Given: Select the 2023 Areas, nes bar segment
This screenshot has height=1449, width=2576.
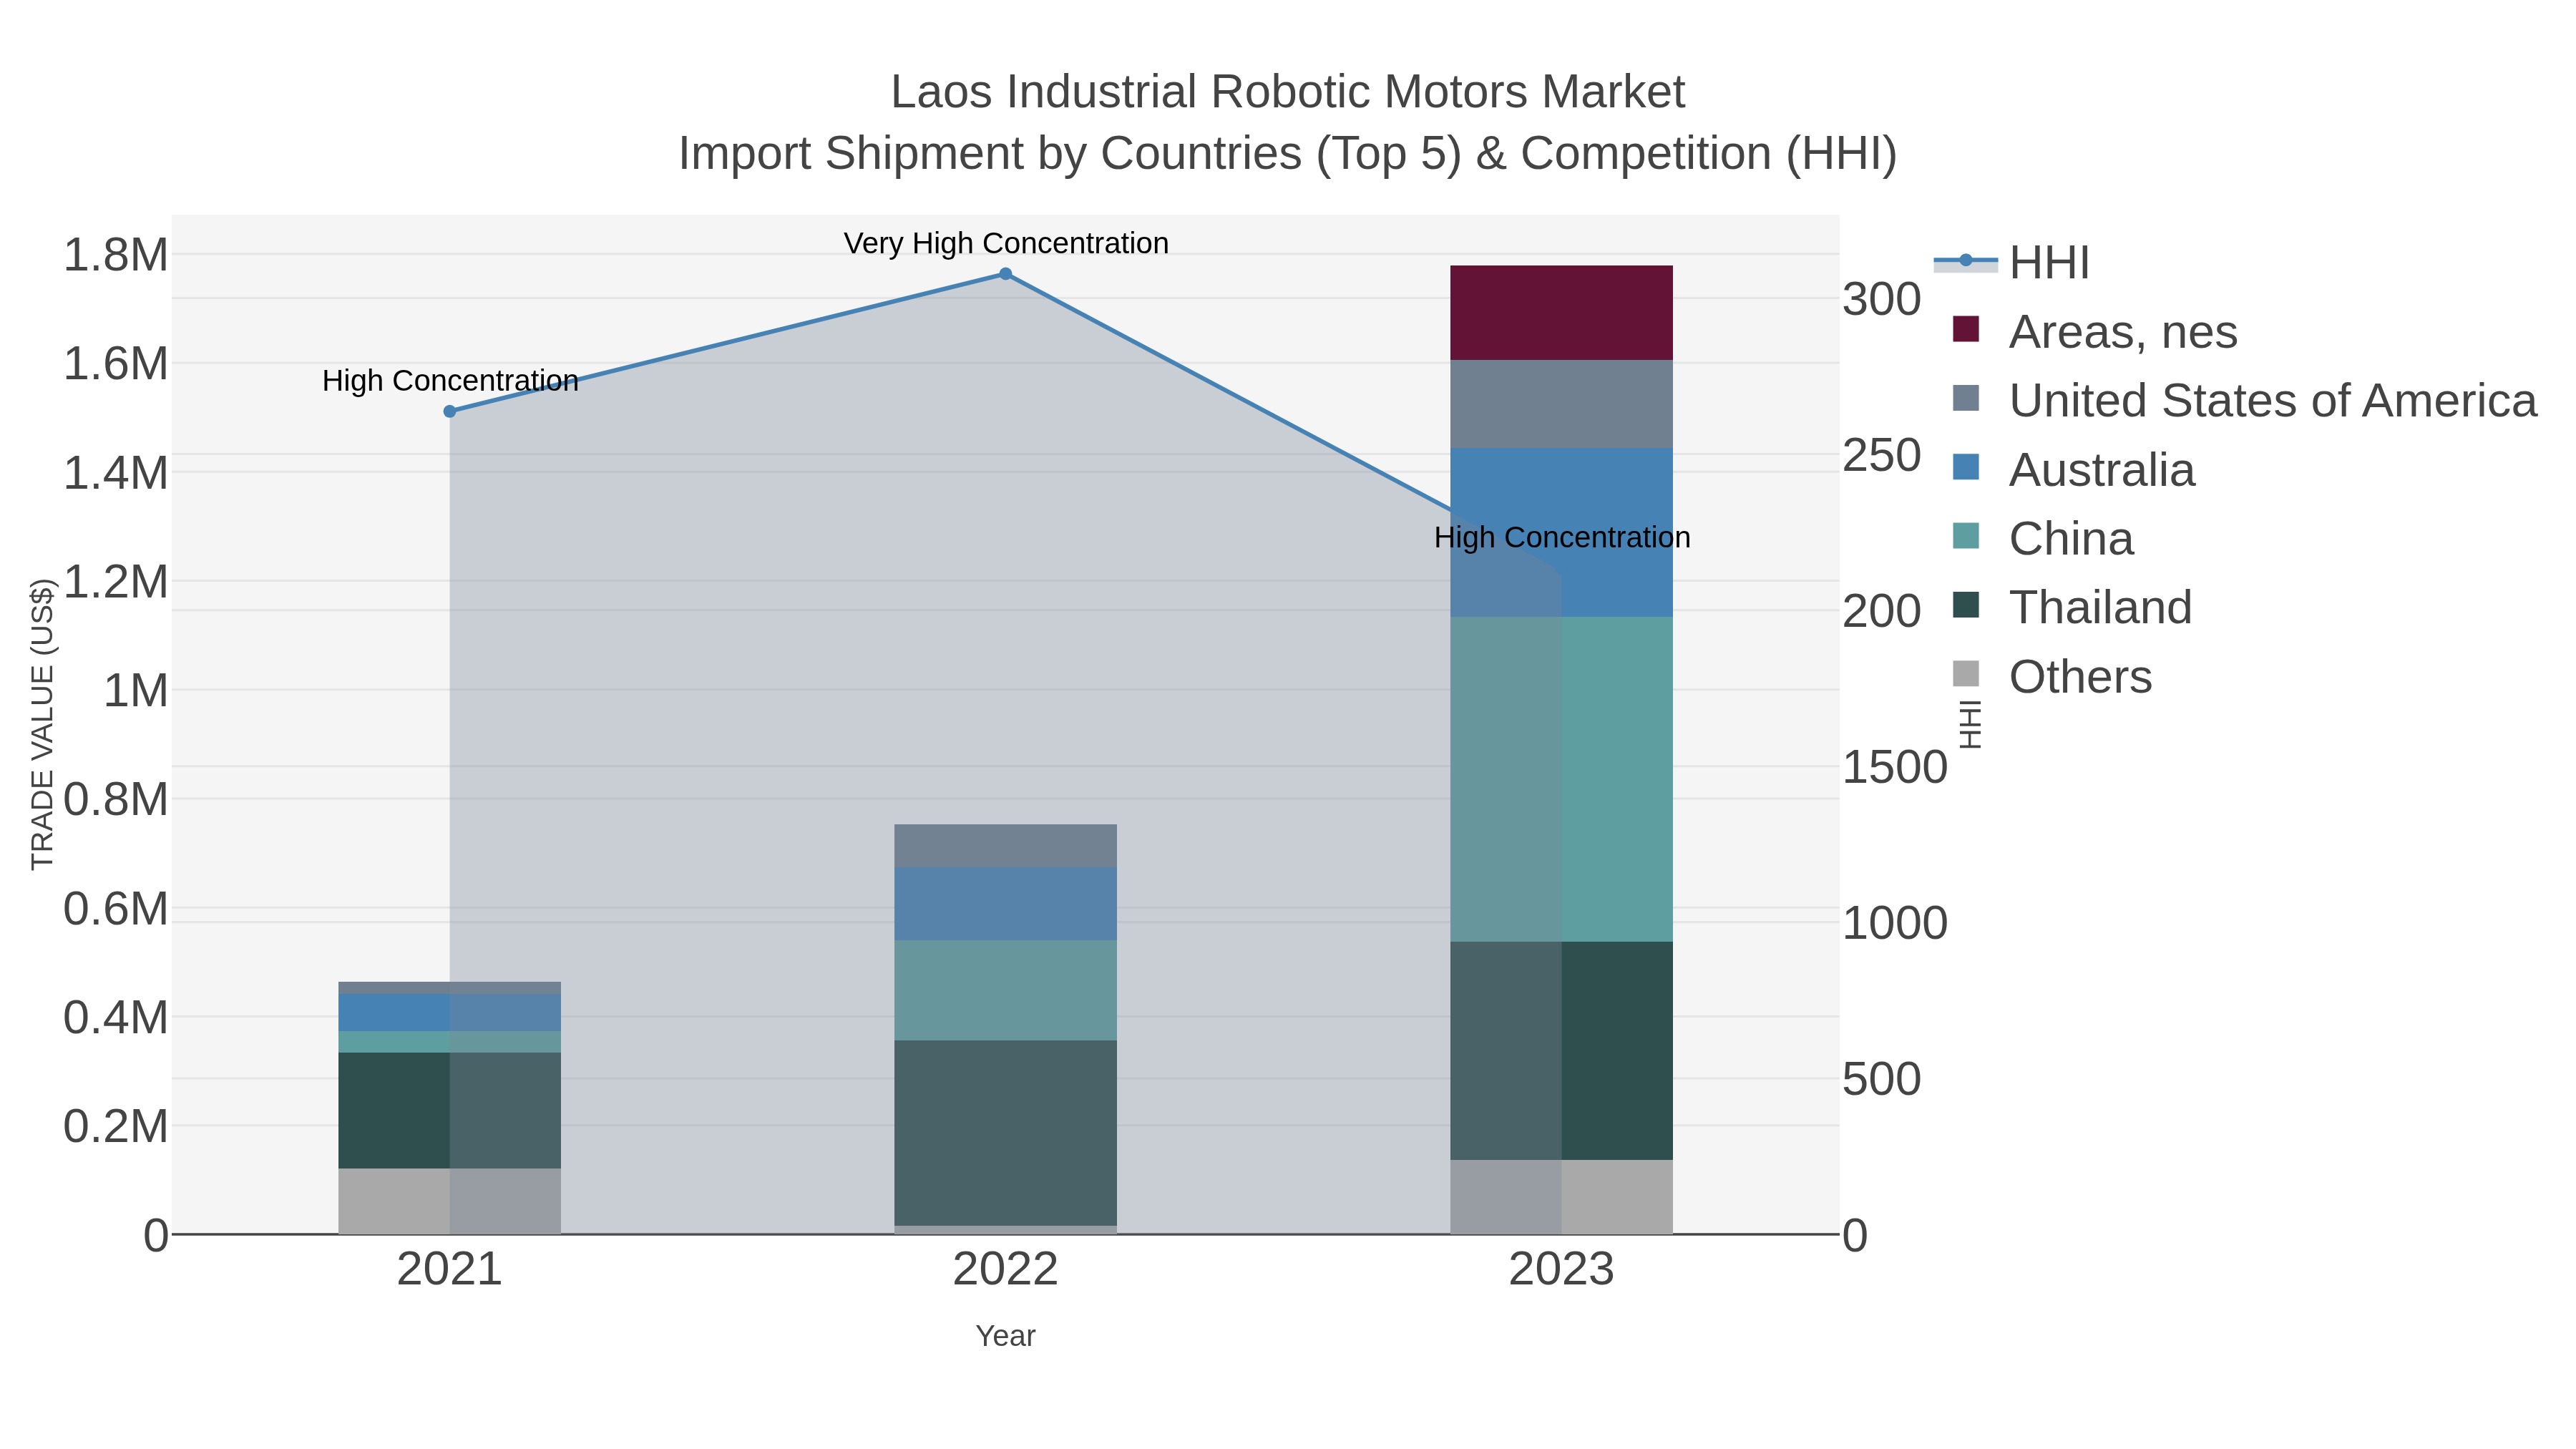Looking at the screenshot, I should pyautogui.click(x=1561, y=313).
